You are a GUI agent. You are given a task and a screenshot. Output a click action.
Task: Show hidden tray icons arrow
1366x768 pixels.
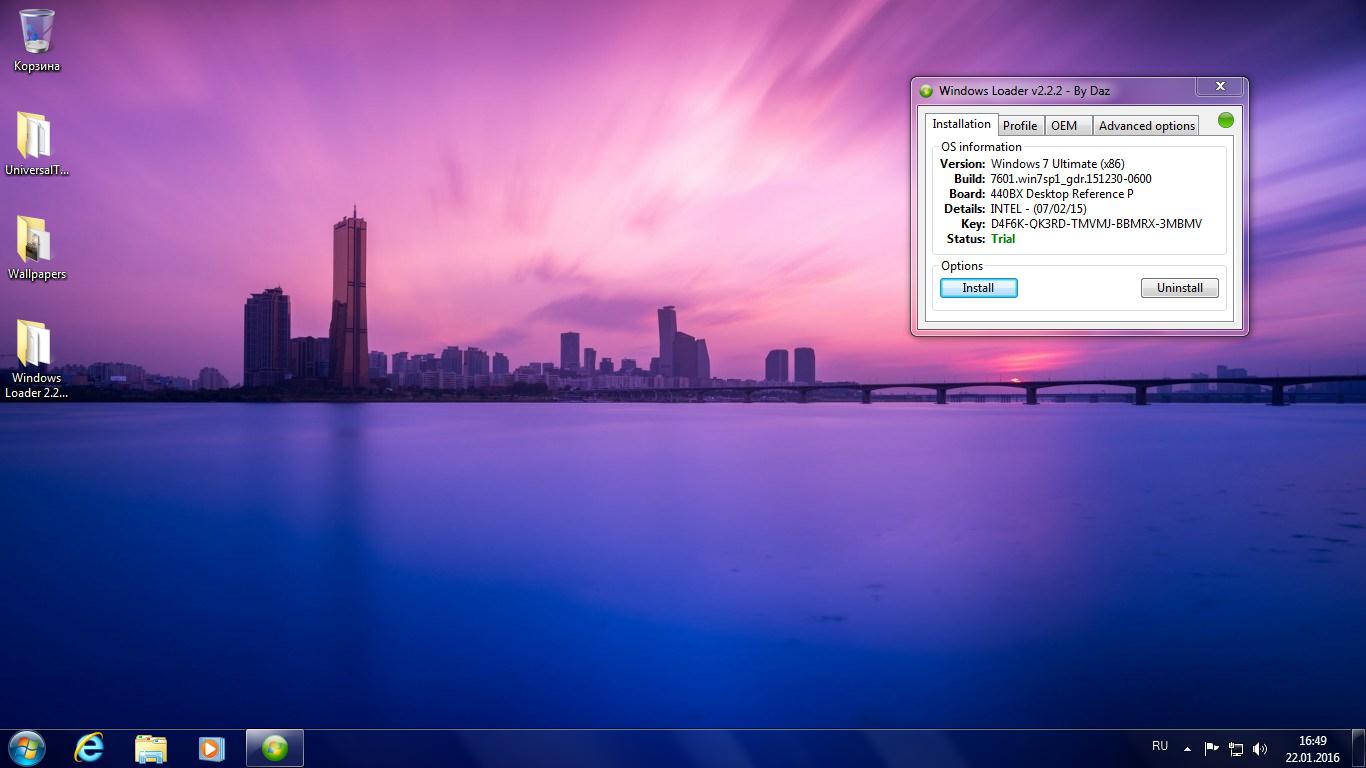[x=1187, y=748]
